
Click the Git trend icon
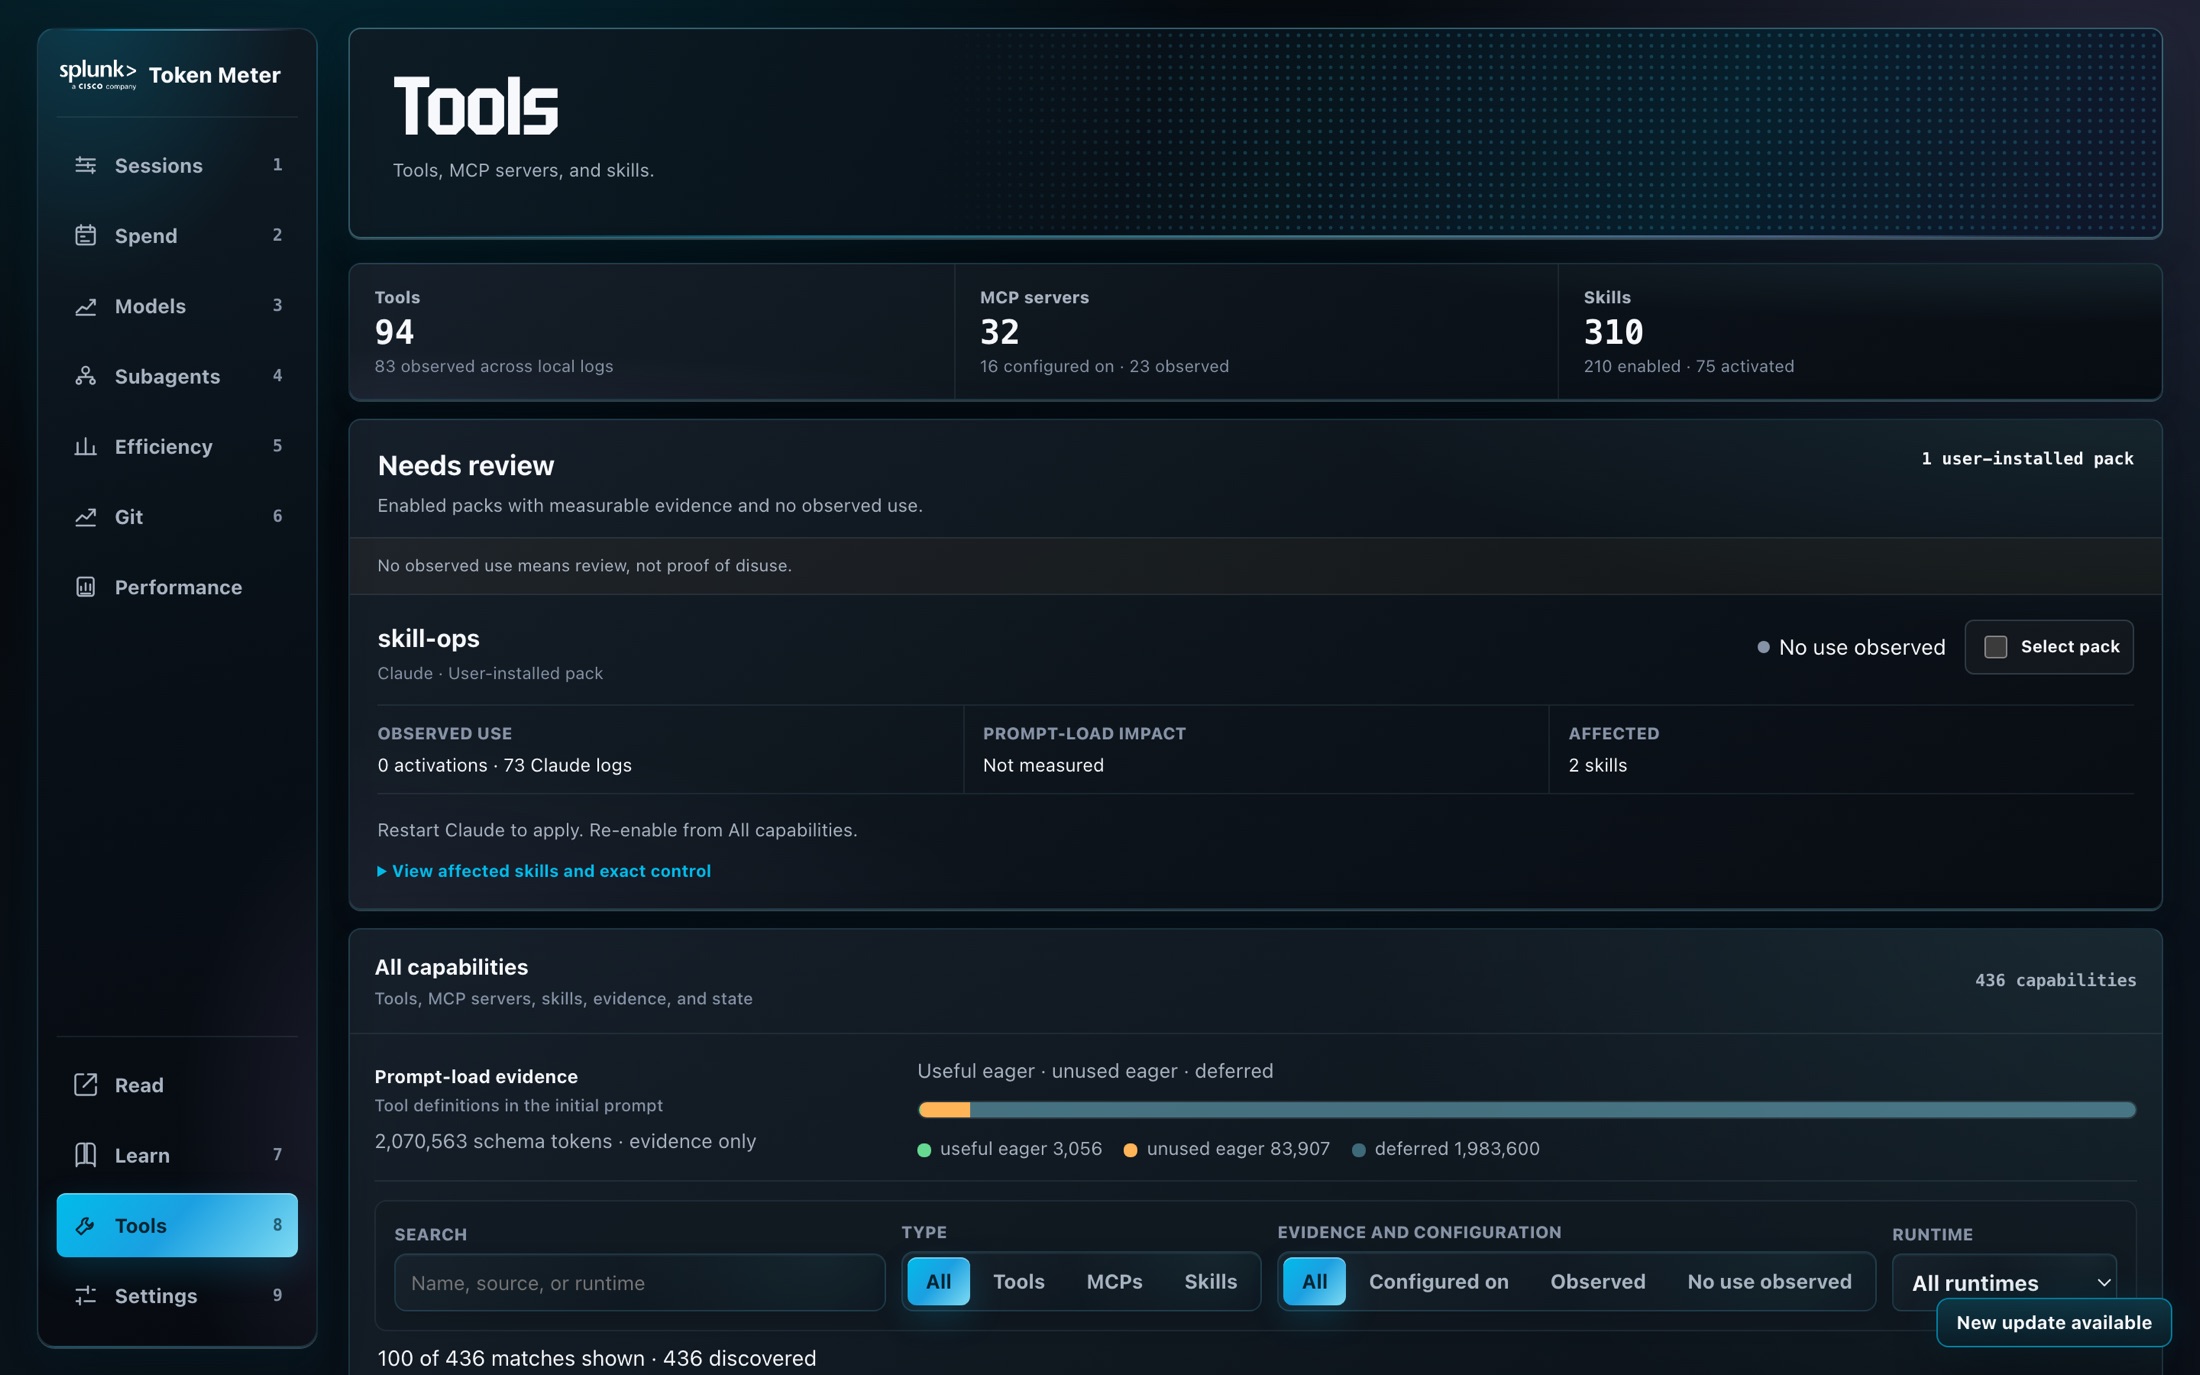coord(85,517)
